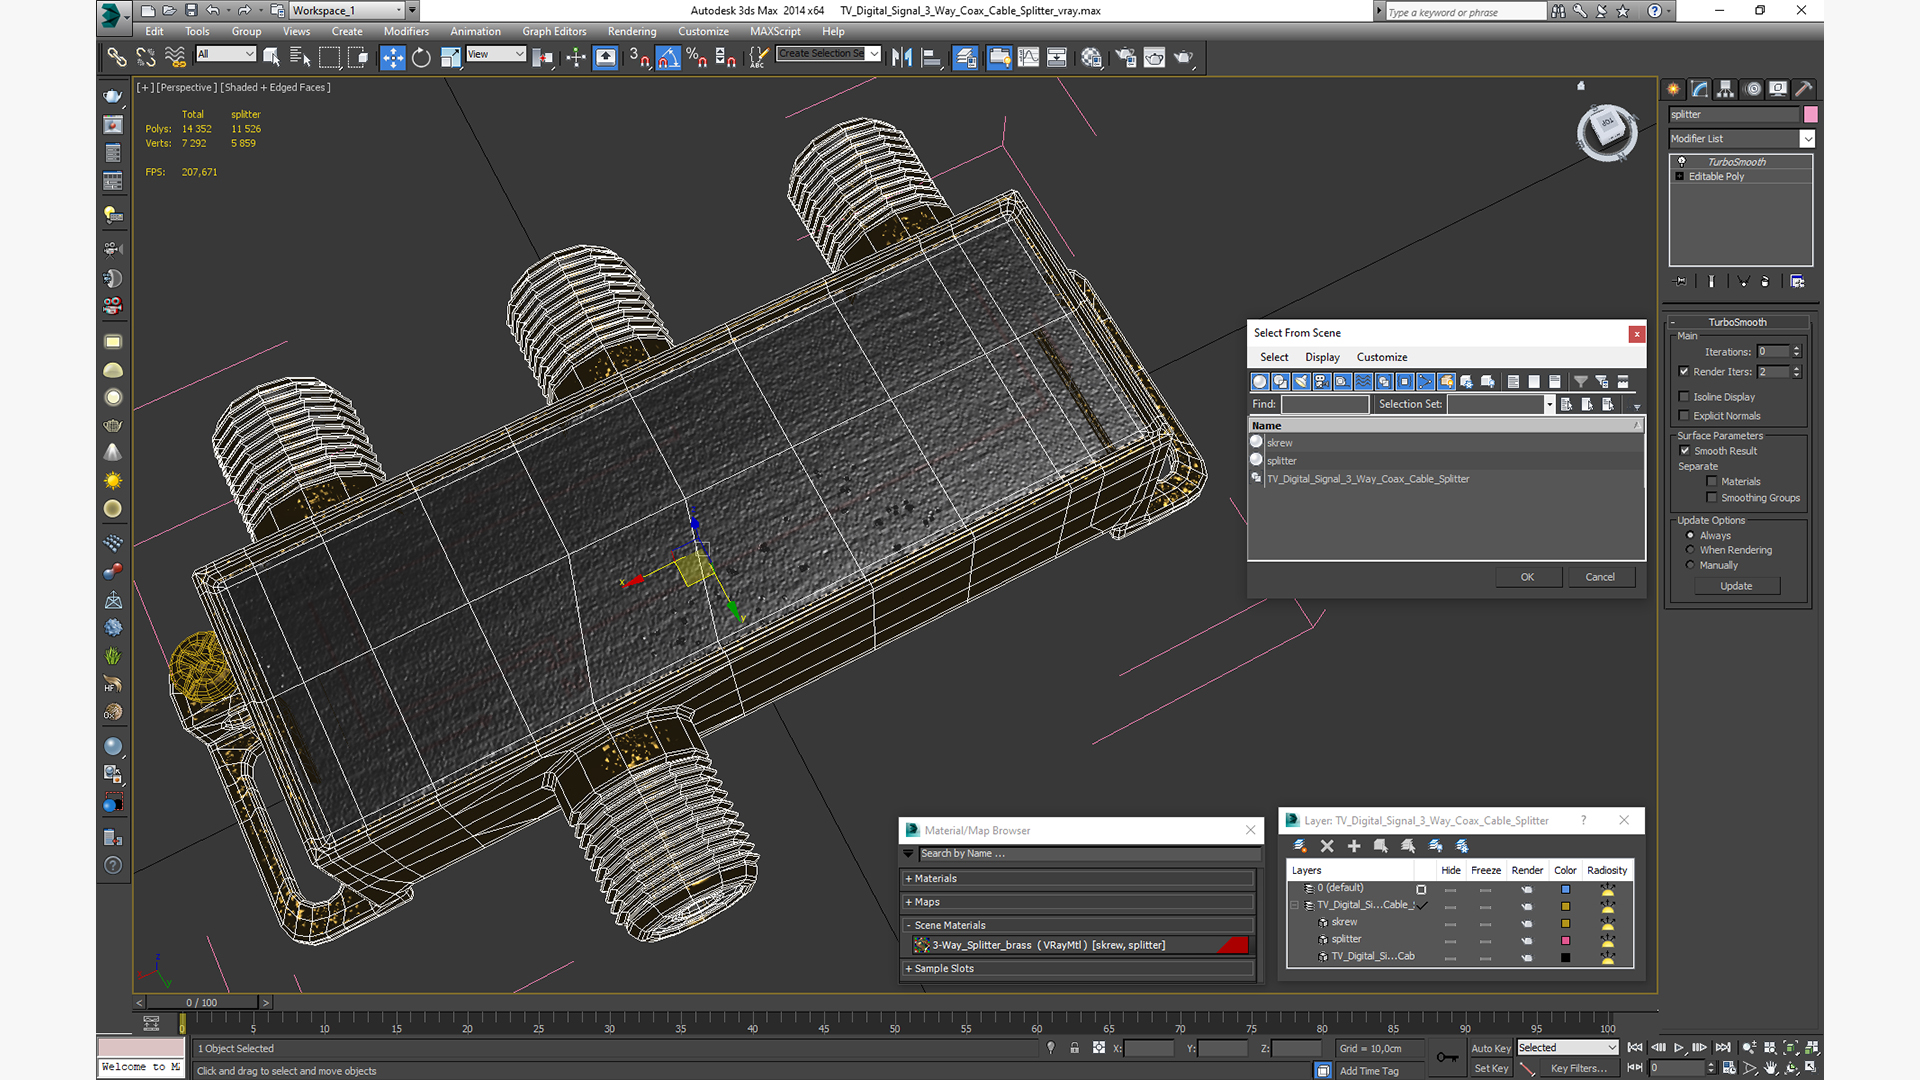1920x1080 pixels.
Task: Activate the Rotate tool in toolbar
Action: tap(422, 58)
